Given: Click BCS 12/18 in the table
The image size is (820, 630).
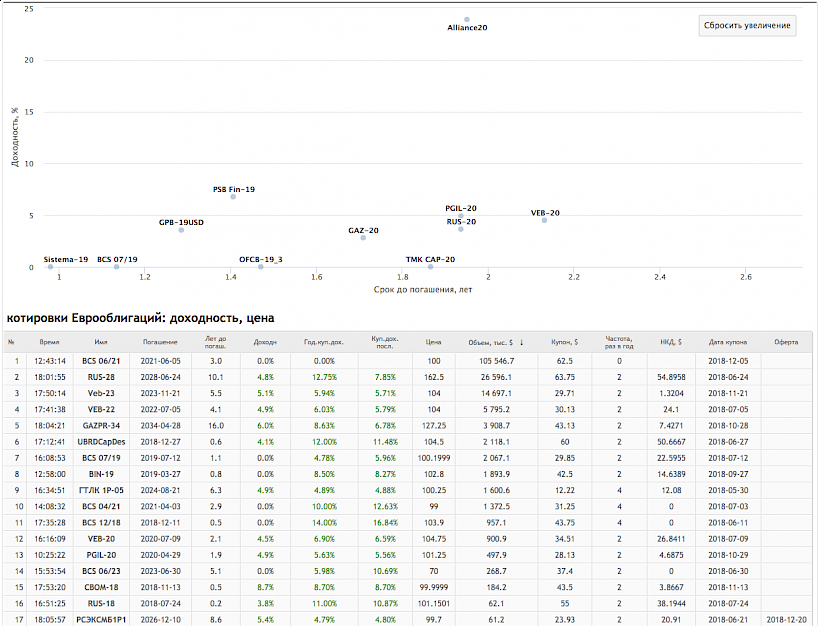Looking at the screenshot, I should [x=101, y=523].
